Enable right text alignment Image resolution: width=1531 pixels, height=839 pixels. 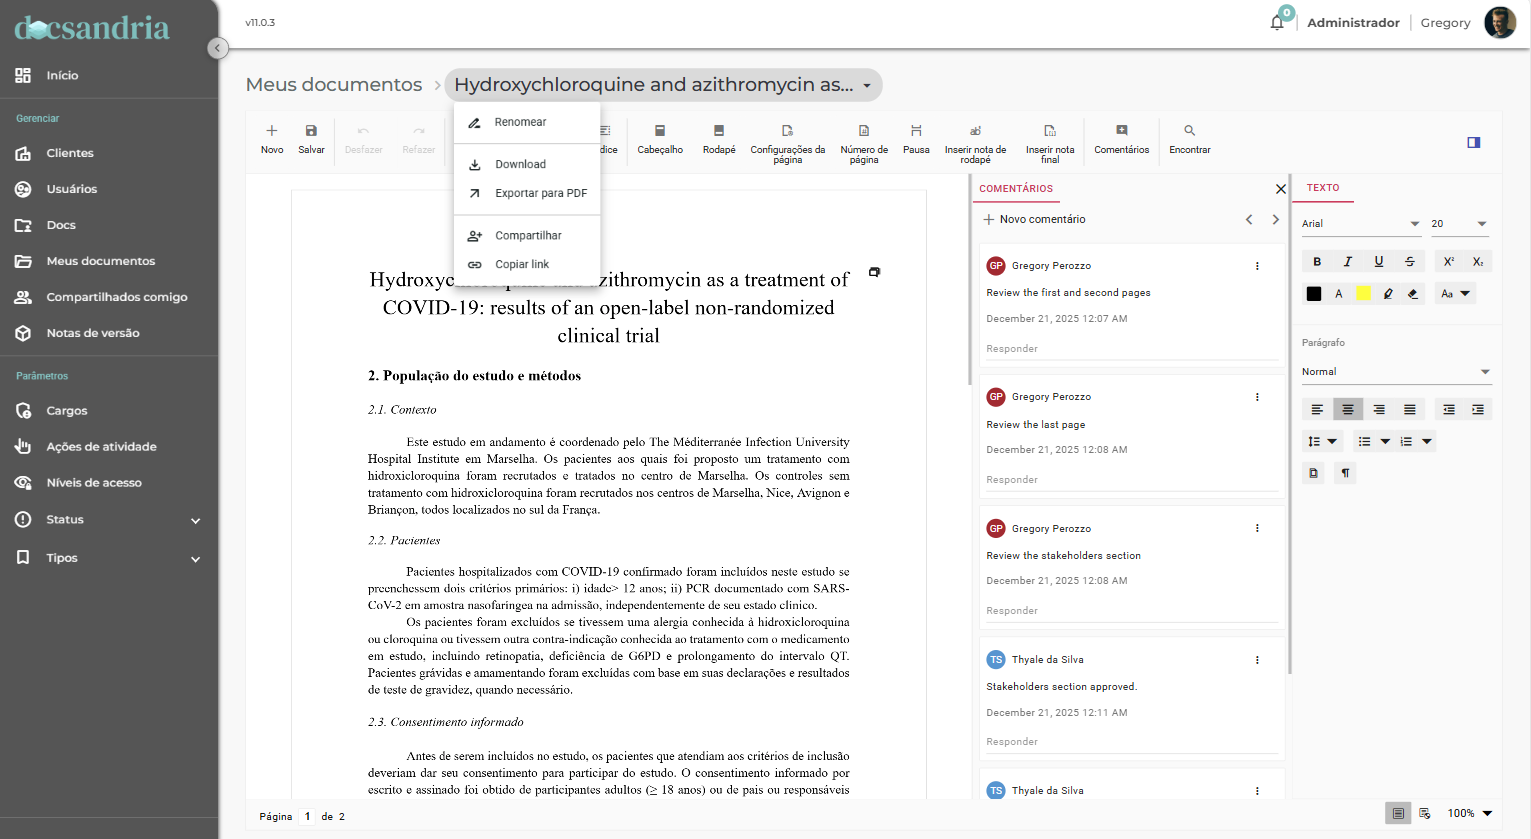1379,410
